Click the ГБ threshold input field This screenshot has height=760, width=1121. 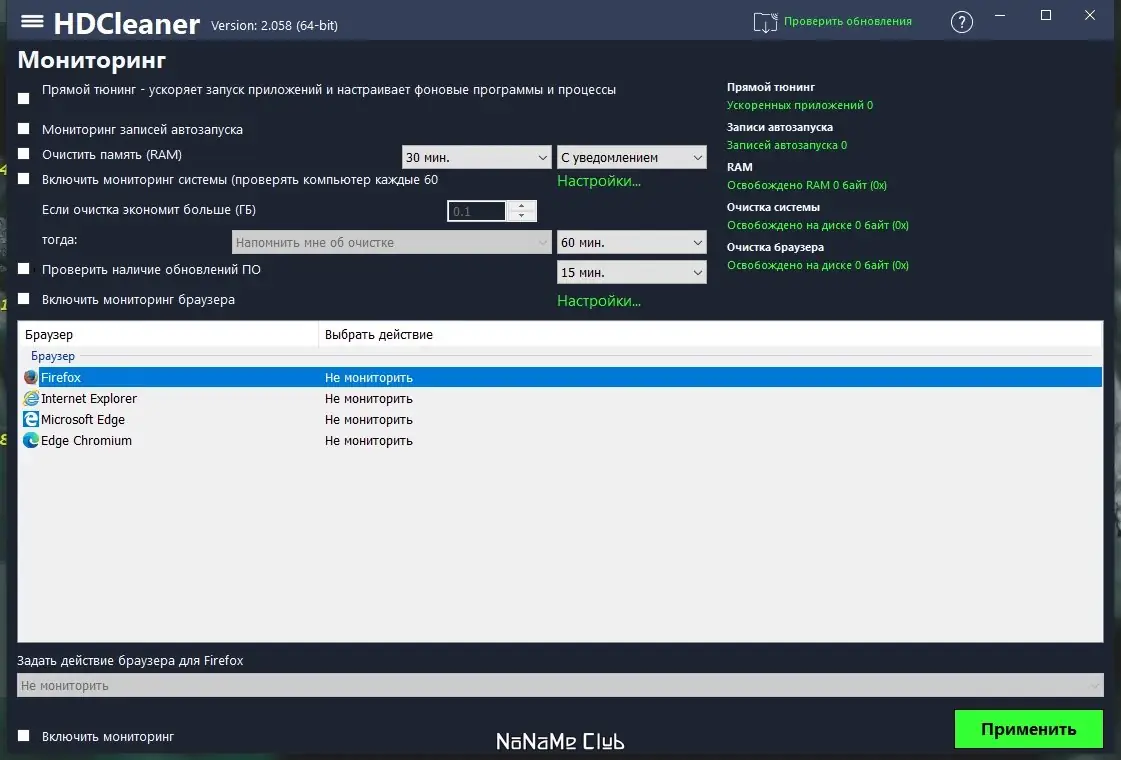(x=477, y=211)
